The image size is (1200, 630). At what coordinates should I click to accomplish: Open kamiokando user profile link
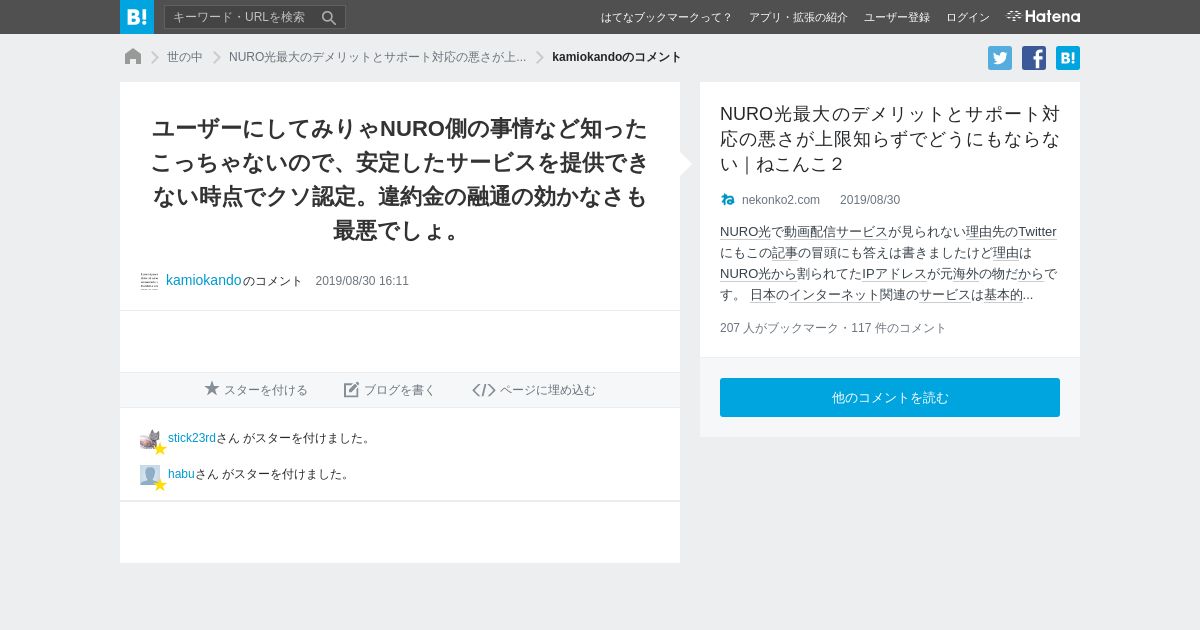pos(204,280)
